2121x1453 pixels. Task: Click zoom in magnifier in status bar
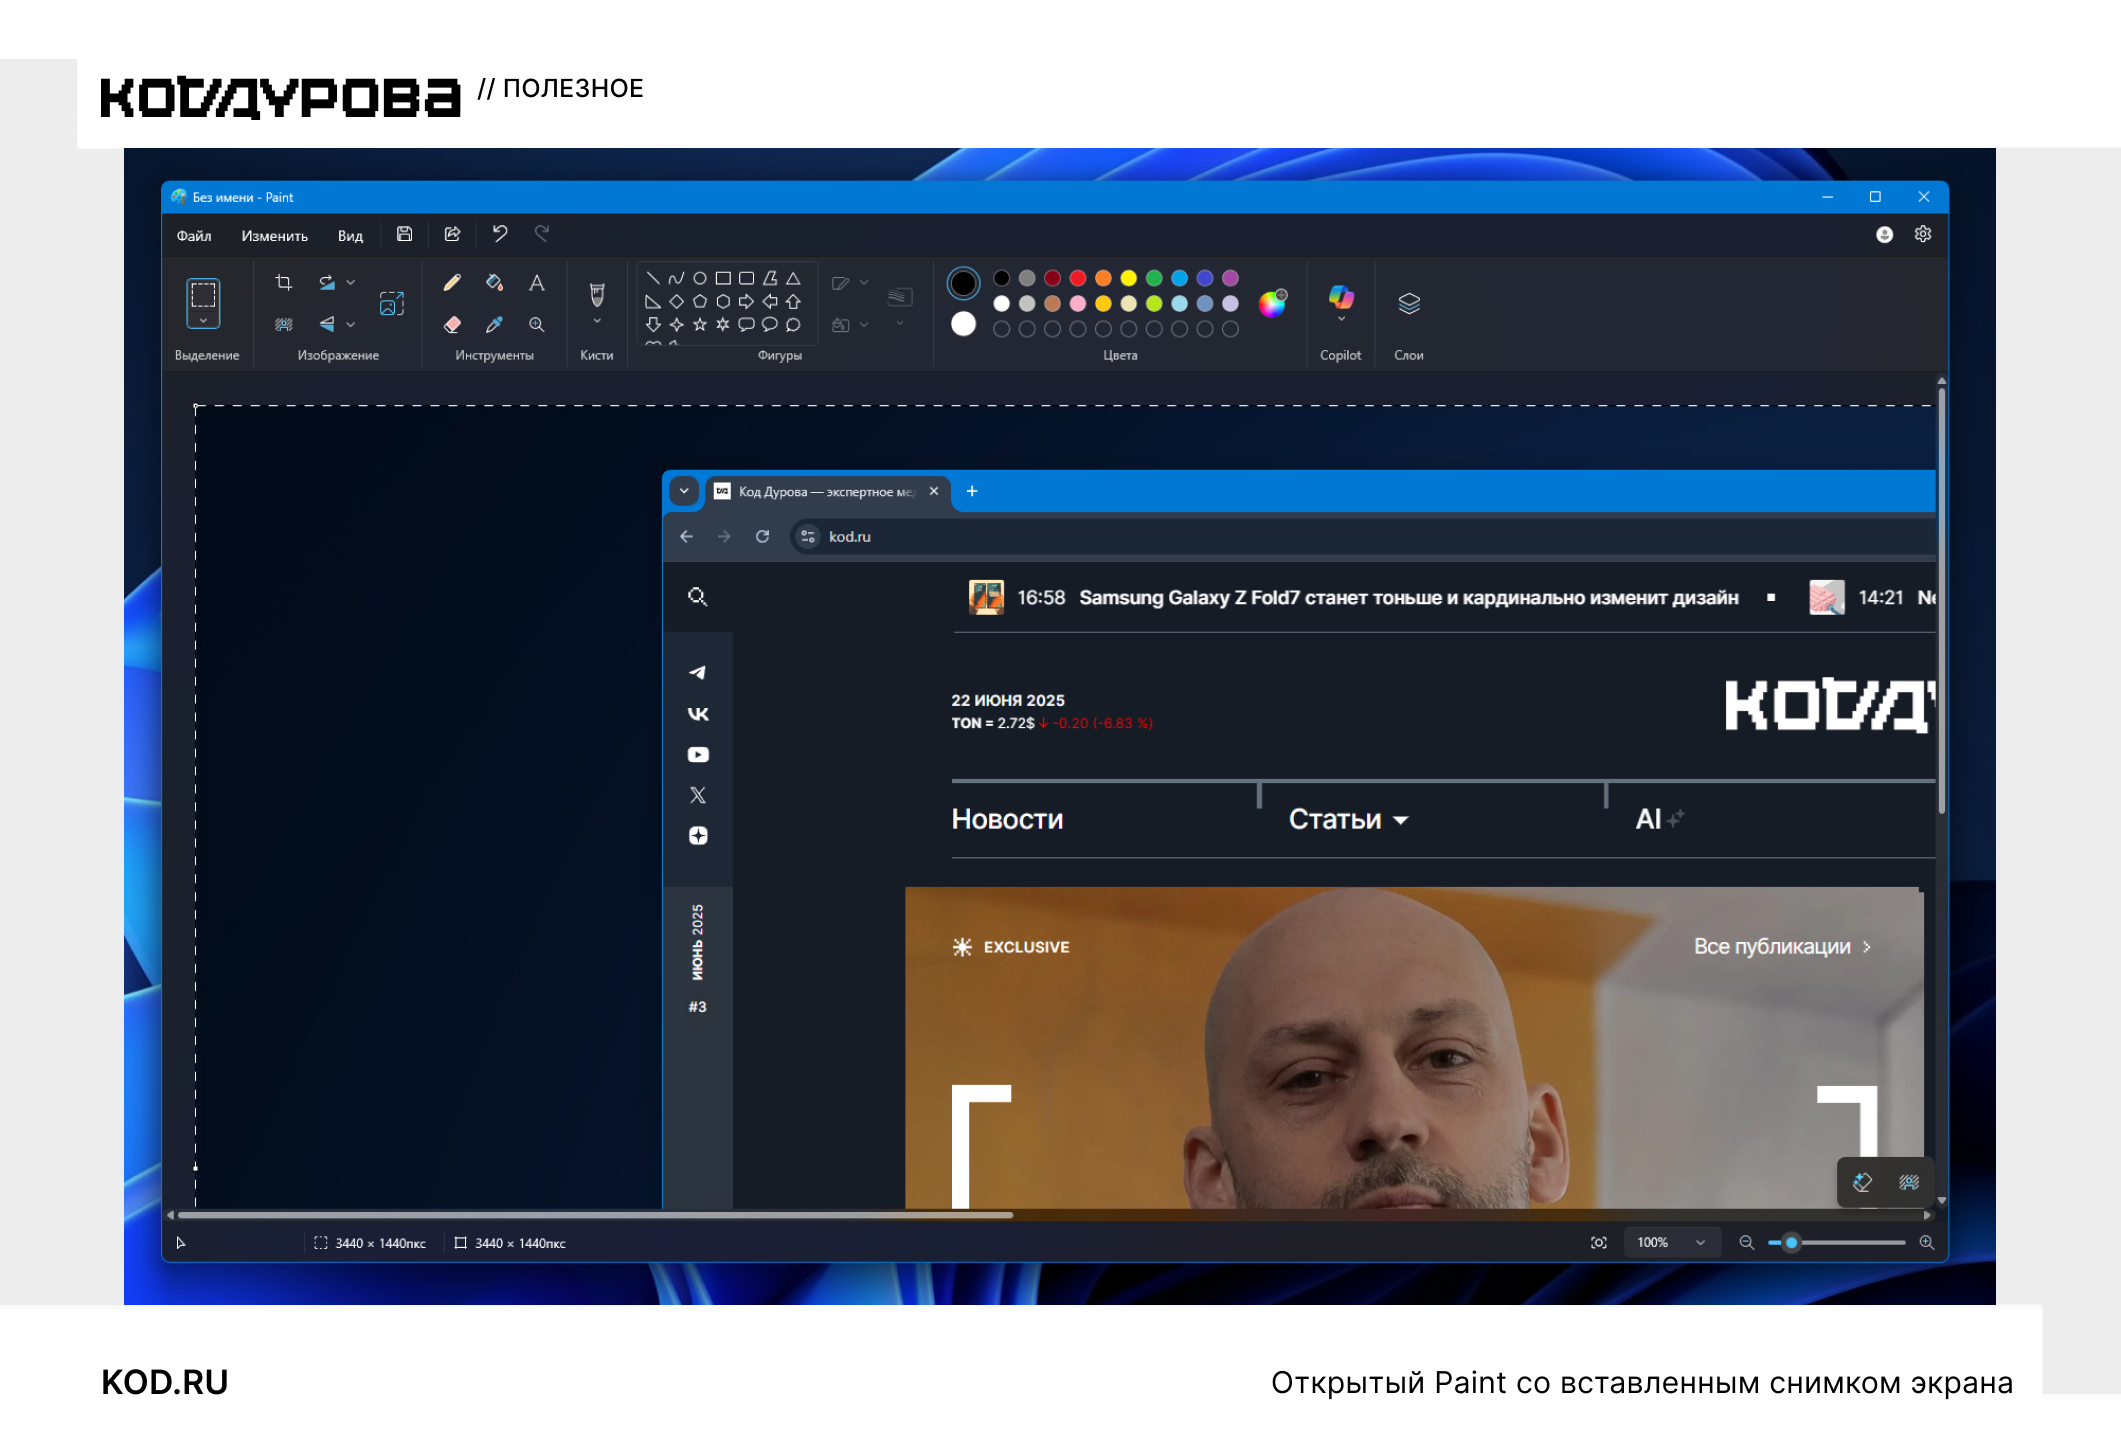[1927, 1243]
